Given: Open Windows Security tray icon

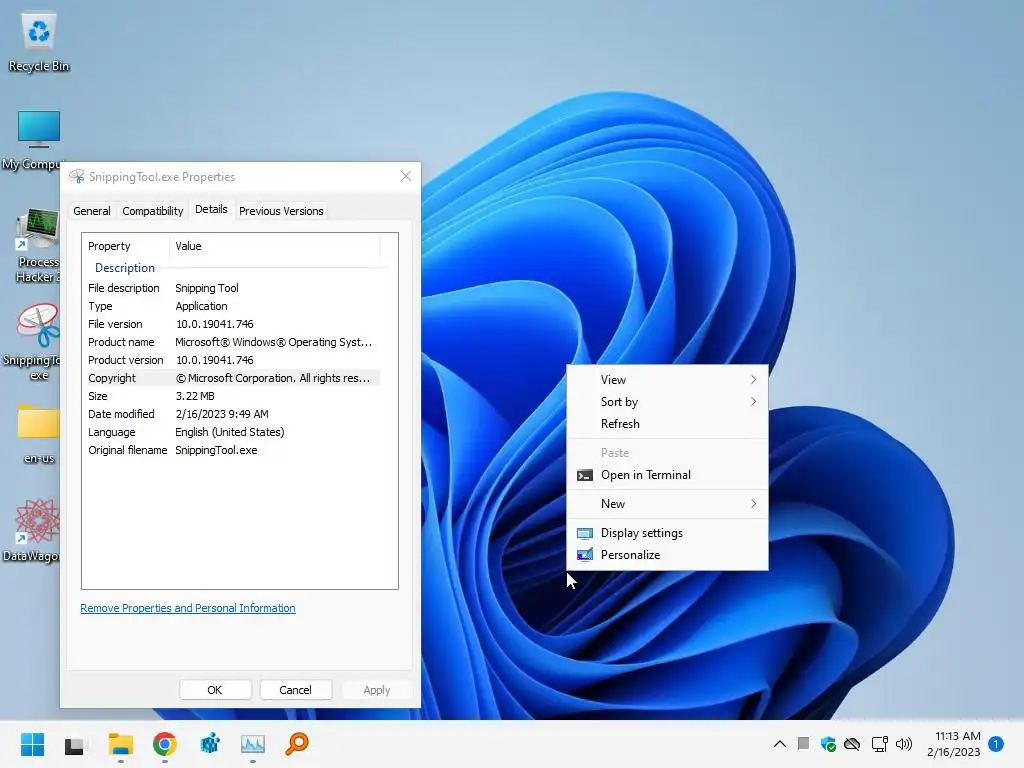Looking at the screenshot, I should coord(828,744).
